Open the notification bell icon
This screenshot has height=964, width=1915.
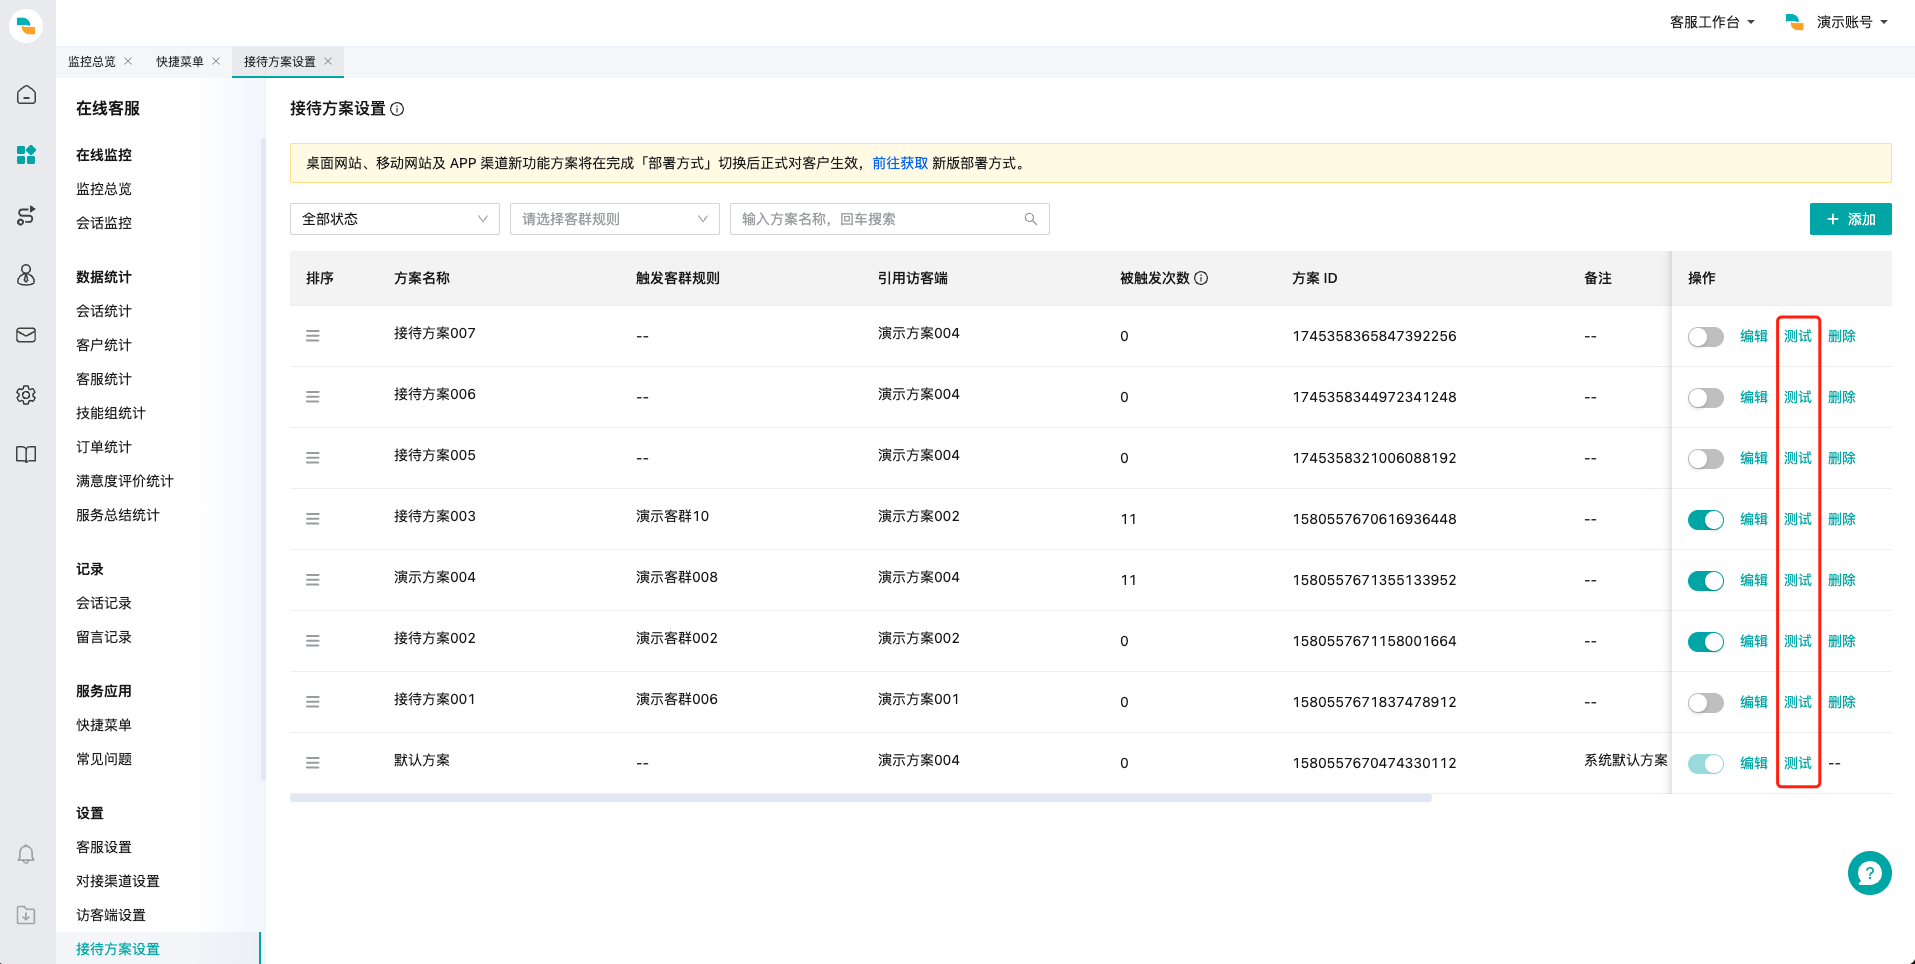27,855
